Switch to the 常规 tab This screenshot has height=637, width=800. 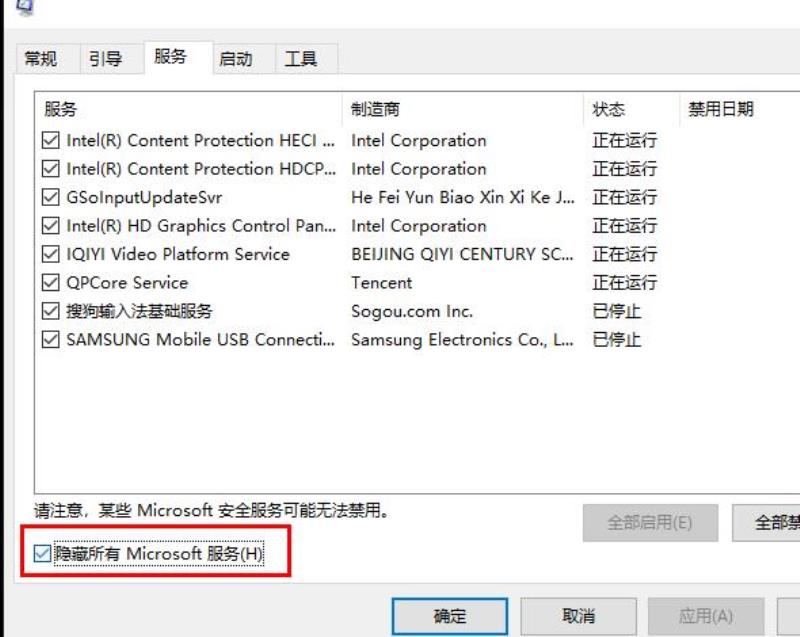click(x=42, y=59)
